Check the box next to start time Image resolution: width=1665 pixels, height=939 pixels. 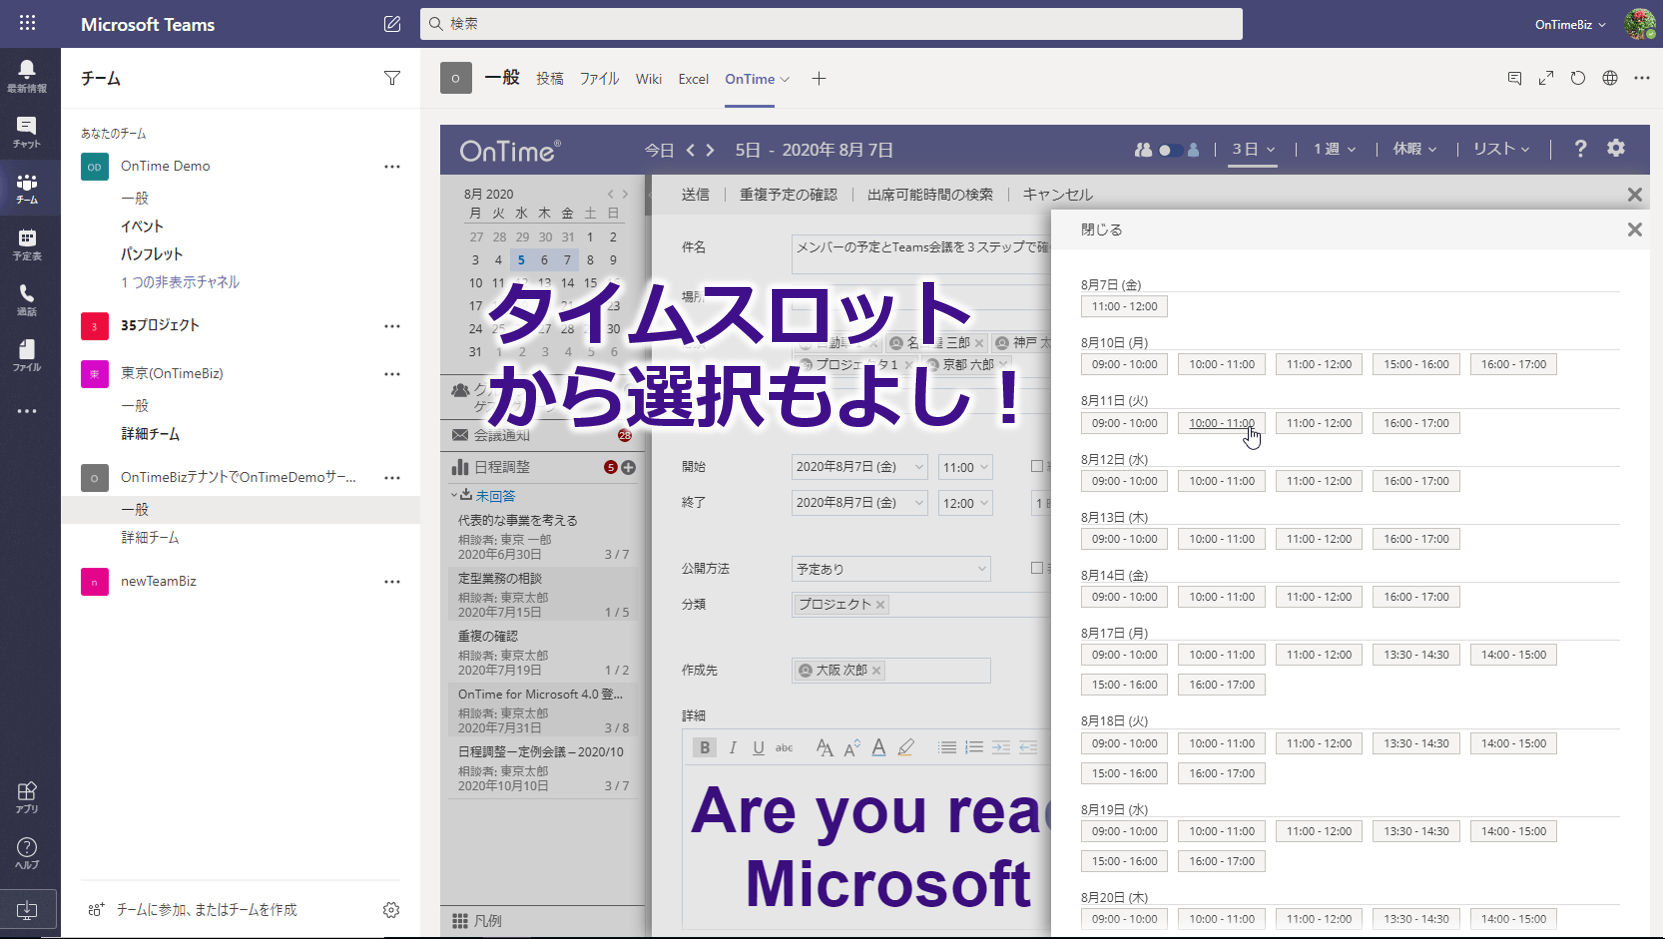click(x=1037, y=466)
